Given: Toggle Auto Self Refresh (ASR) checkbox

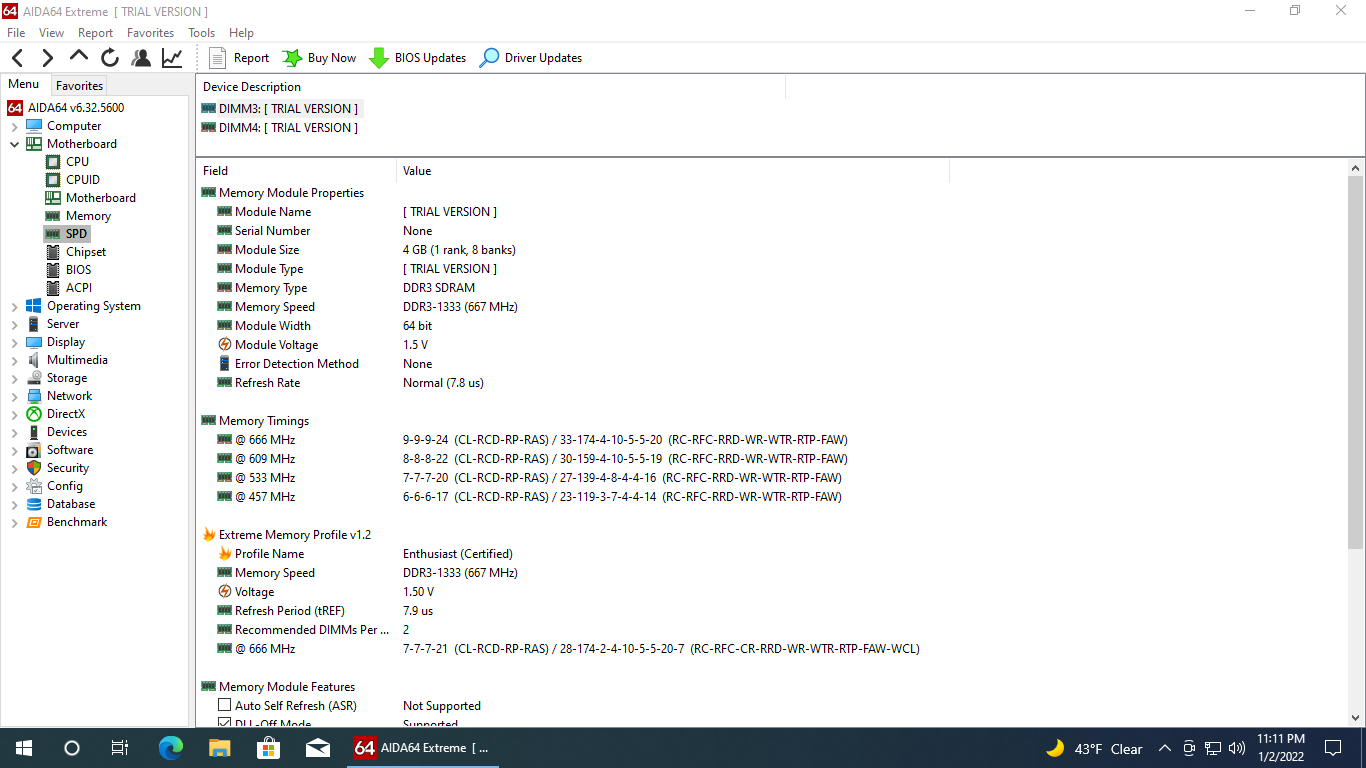Looking at the screenshot, I should pyautogui.click(x=224, y=706).
